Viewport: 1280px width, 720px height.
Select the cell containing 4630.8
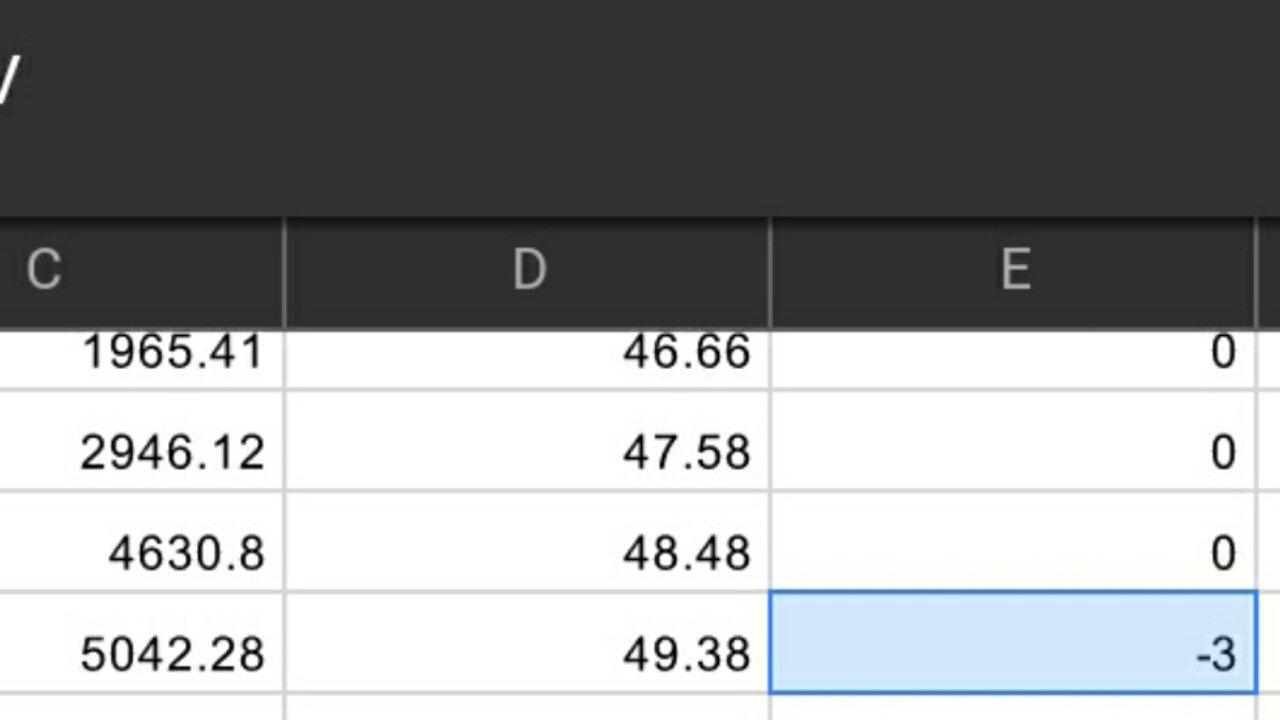[141, 541]
